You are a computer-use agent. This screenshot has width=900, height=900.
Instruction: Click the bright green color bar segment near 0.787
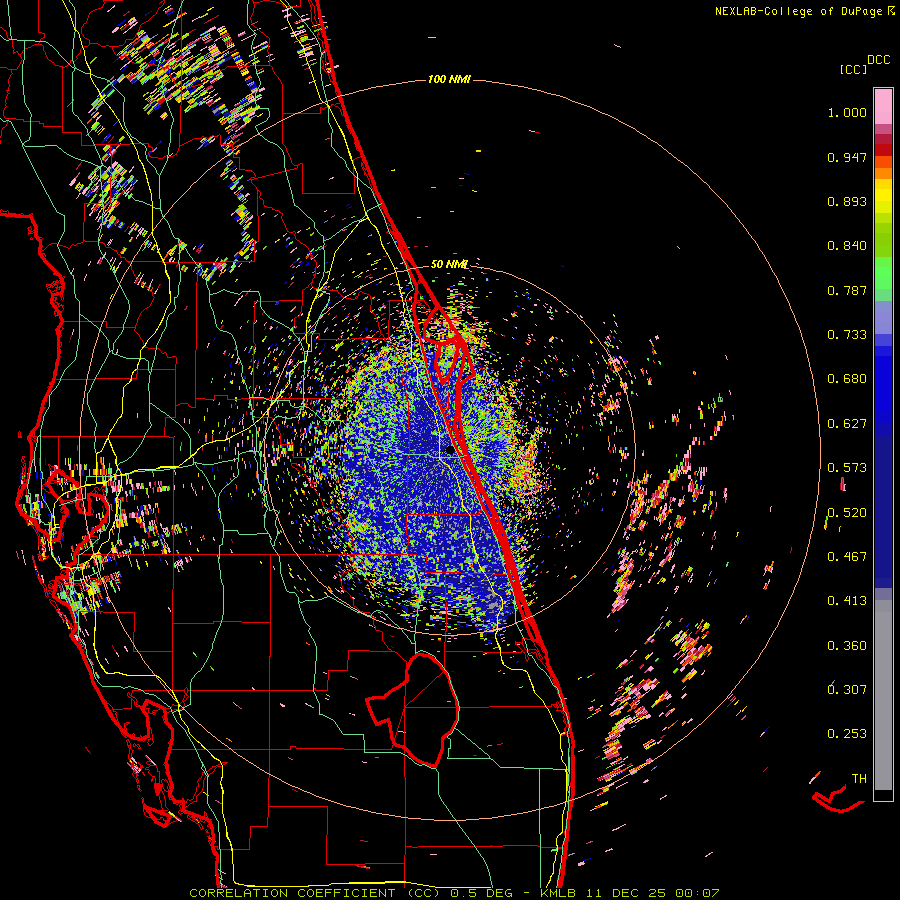pos(883,273)
